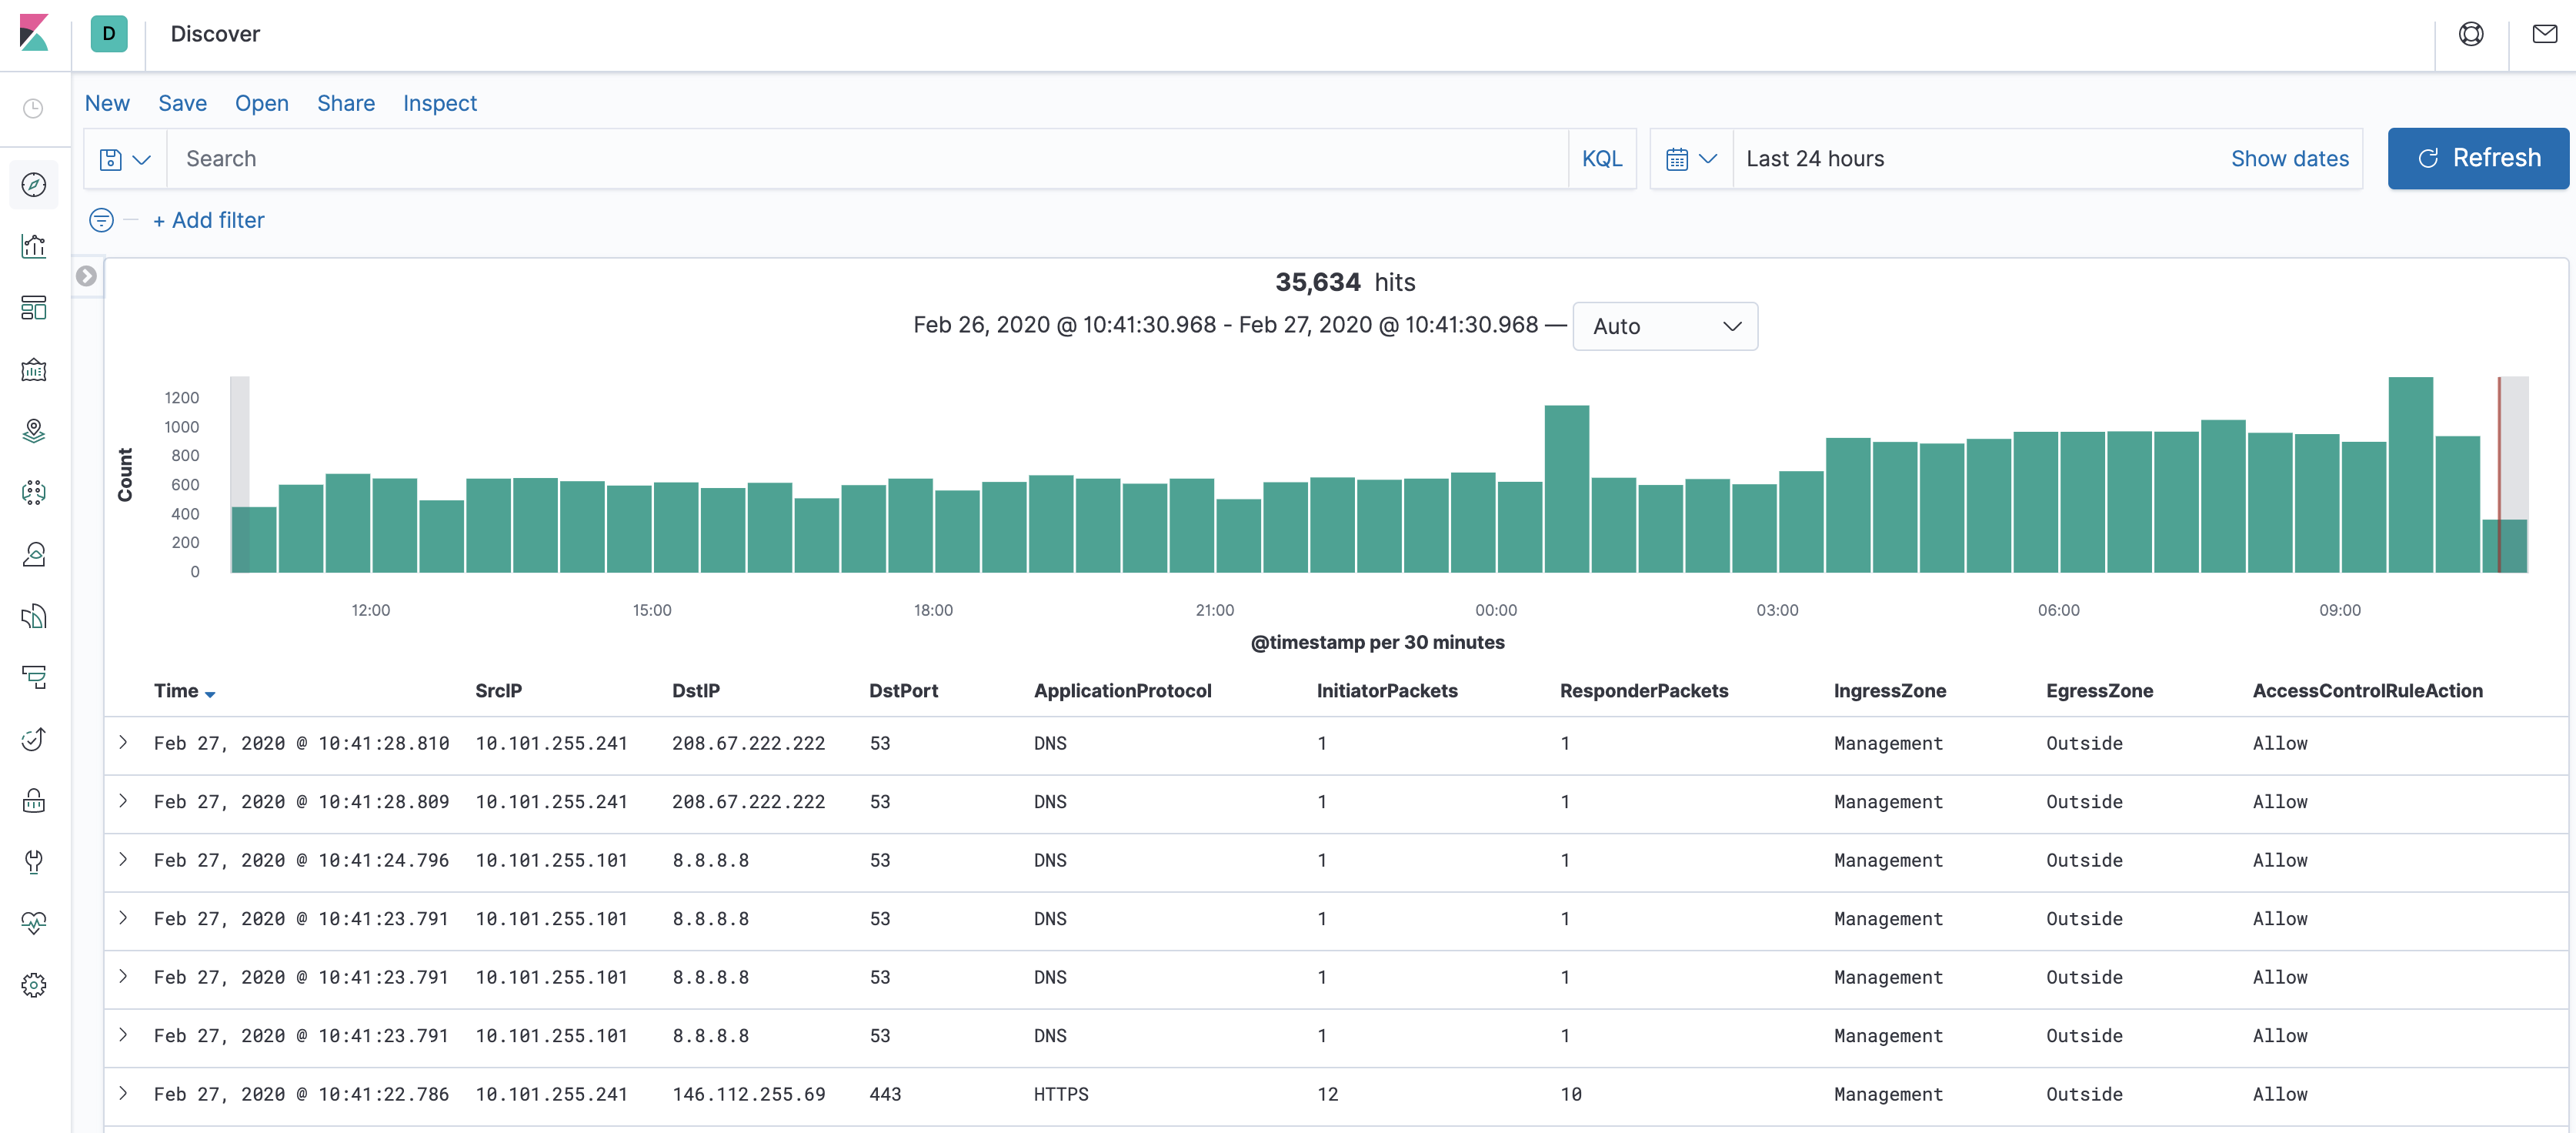
Task: Click the Kibana logo at top left
Action: coord(34,33)
